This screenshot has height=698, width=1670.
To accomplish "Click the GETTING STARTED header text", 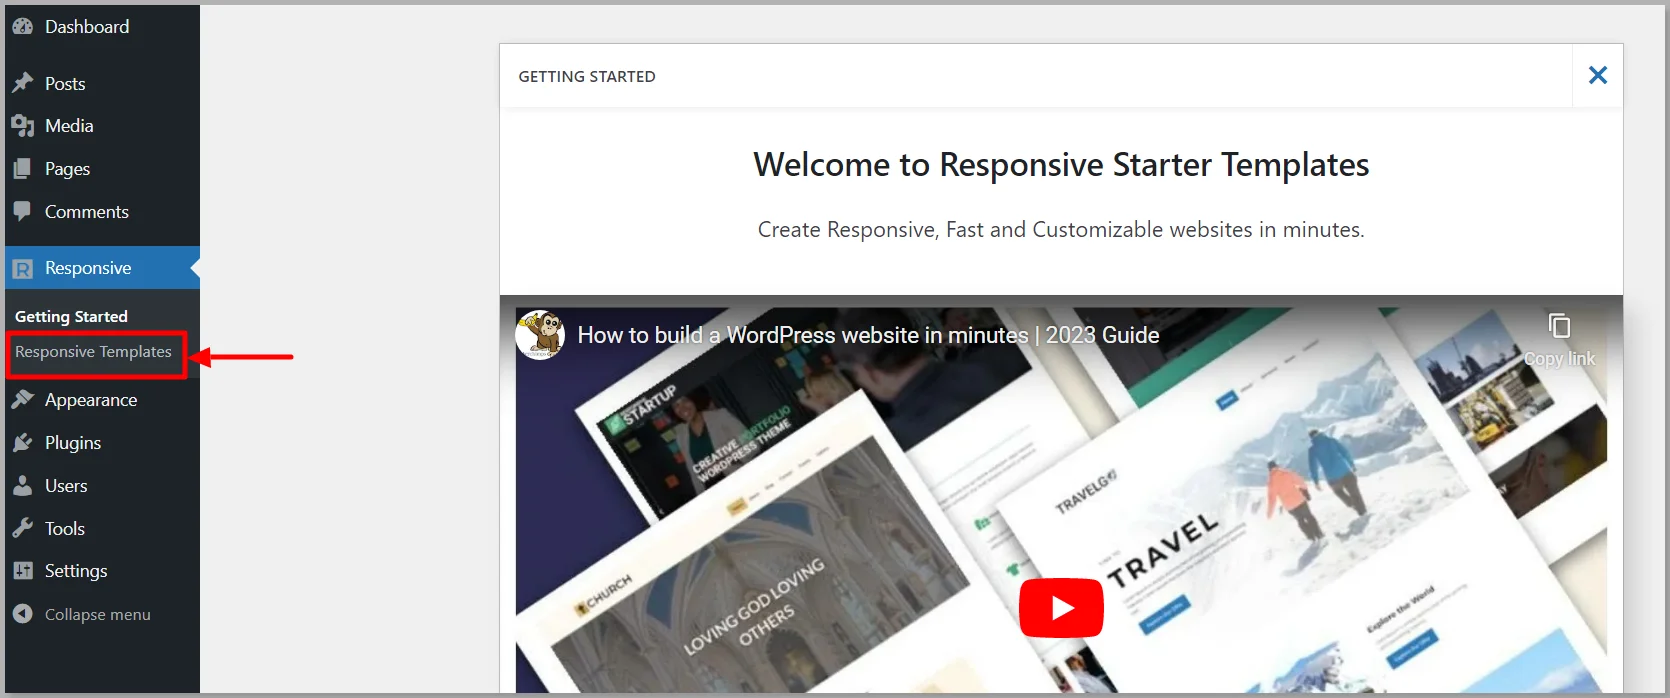I will [x=587, y=77].
